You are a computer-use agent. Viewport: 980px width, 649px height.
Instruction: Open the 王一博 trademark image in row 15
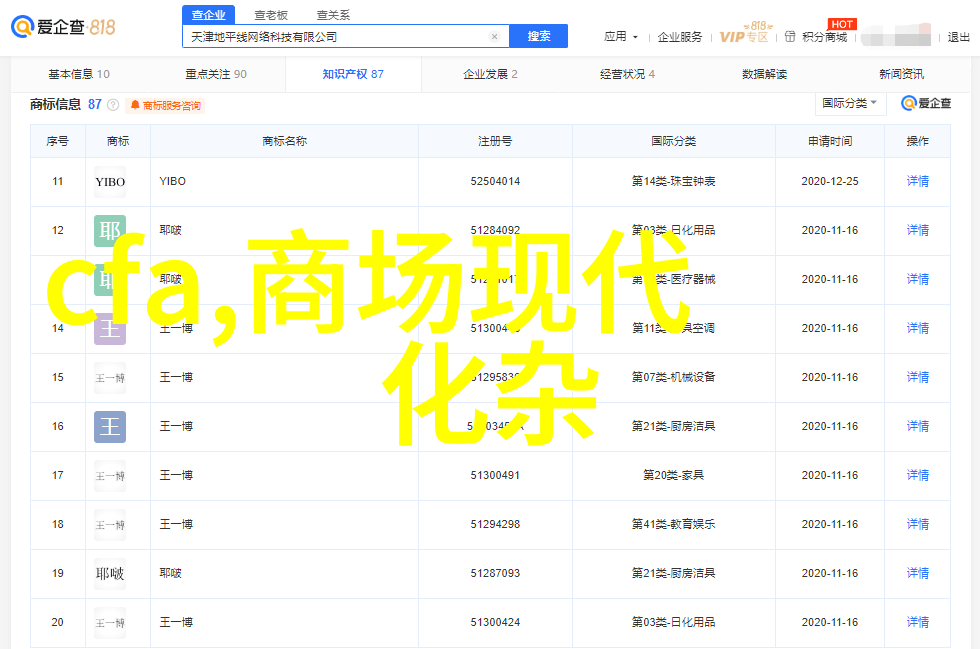[110, 378]
